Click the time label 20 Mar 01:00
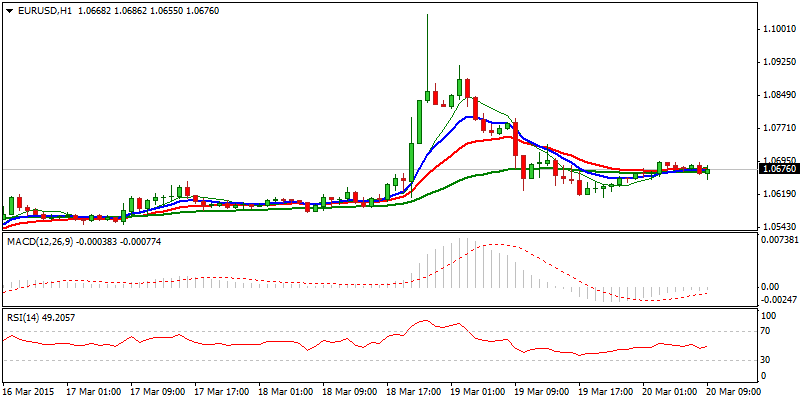 670,390
